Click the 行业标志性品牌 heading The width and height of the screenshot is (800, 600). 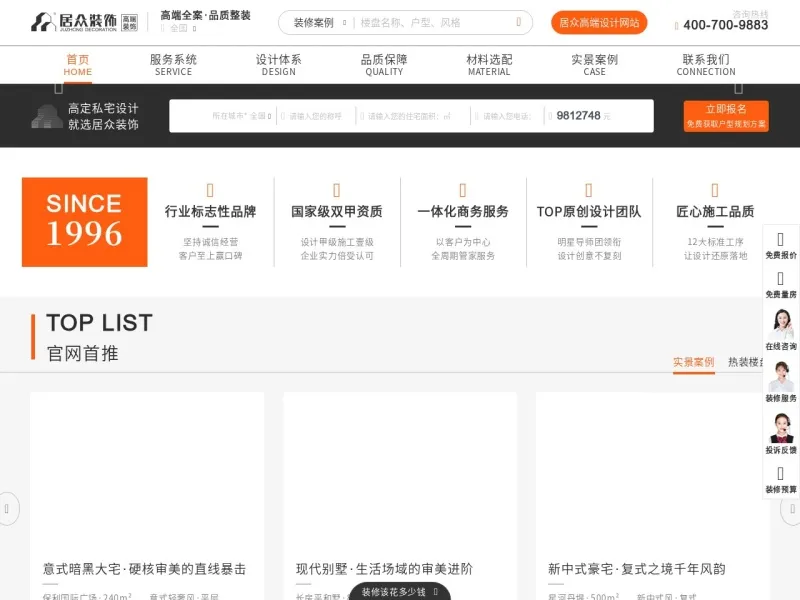click(x=210, y=211)
